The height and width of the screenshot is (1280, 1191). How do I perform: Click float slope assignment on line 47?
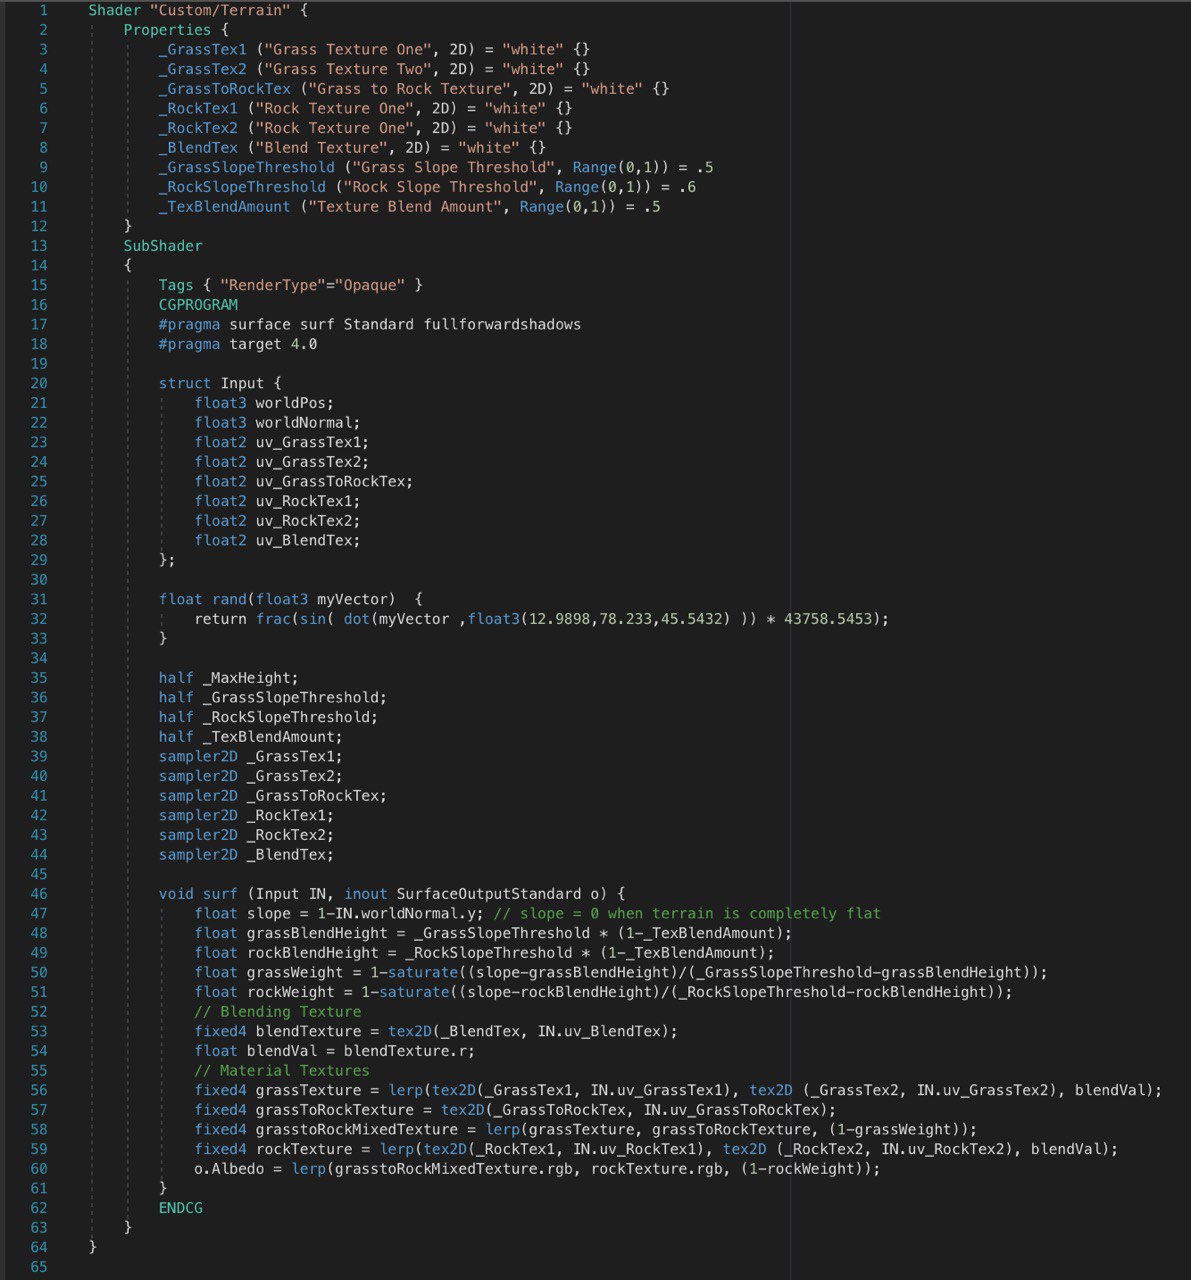(339, 913)
